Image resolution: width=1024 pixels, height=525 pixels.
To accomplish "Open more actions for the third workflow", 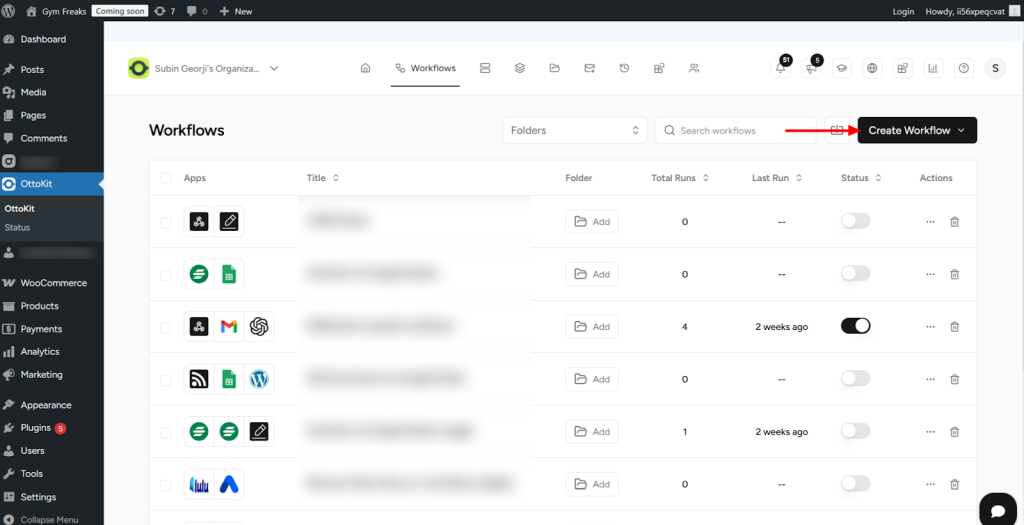I will [x=930, y=326].
